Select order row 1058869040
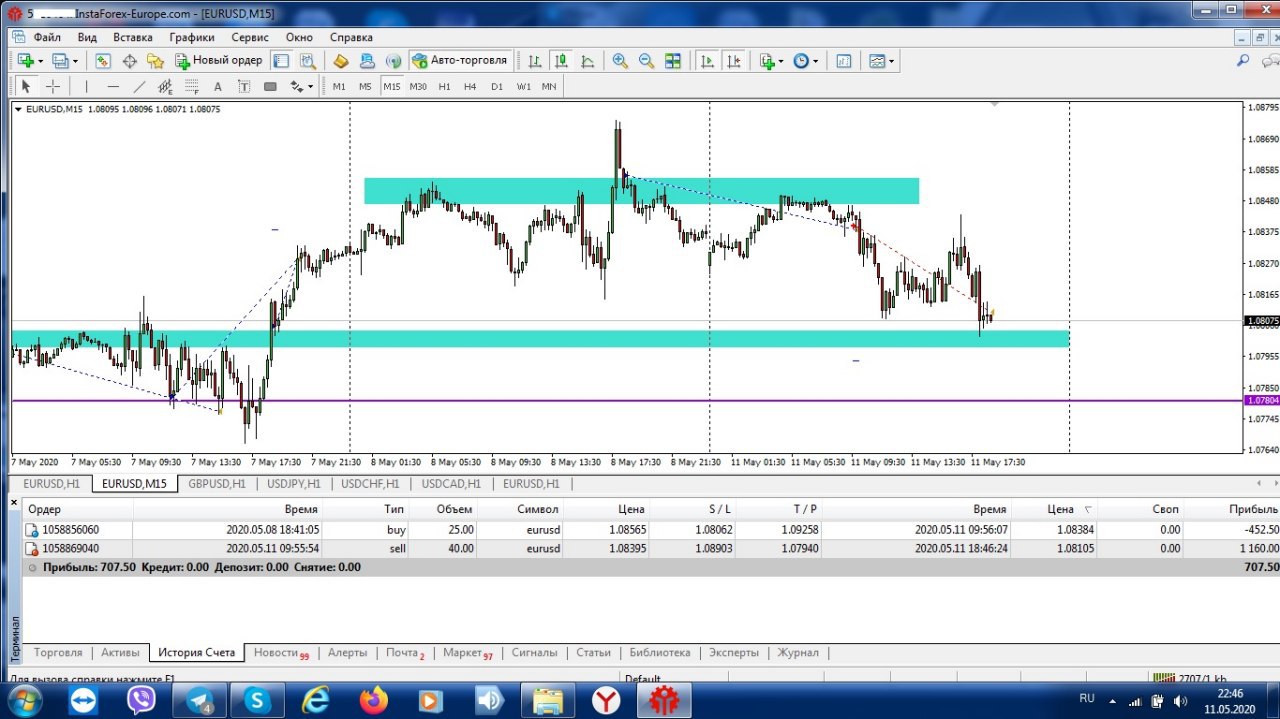 pyautogui.click(x=651, y=548)
